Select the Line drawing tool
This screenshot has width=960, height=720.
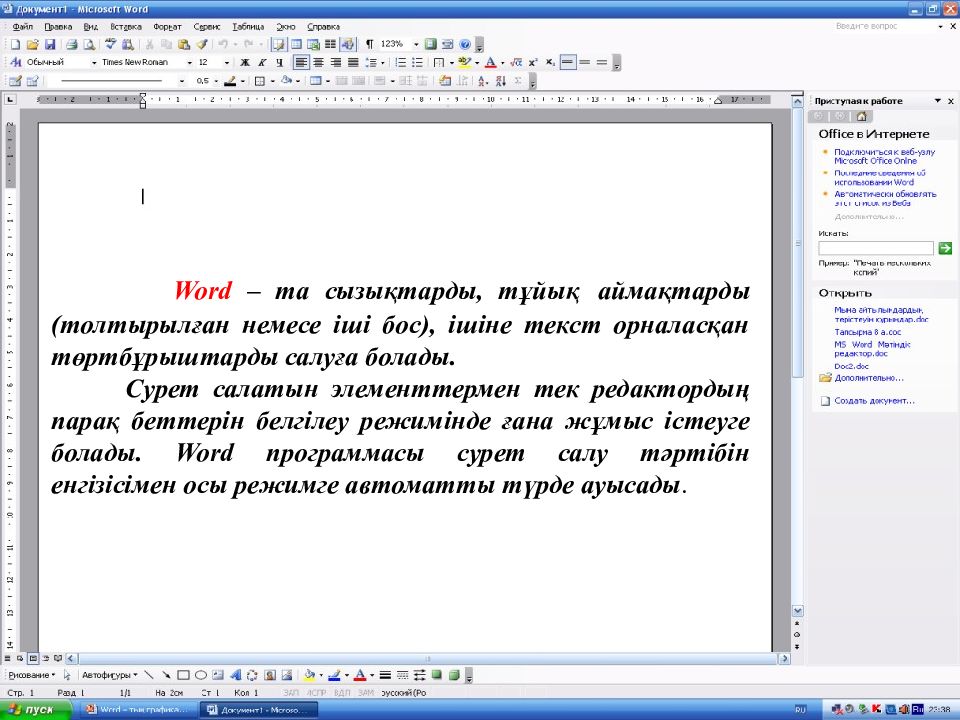click(149, 675)
